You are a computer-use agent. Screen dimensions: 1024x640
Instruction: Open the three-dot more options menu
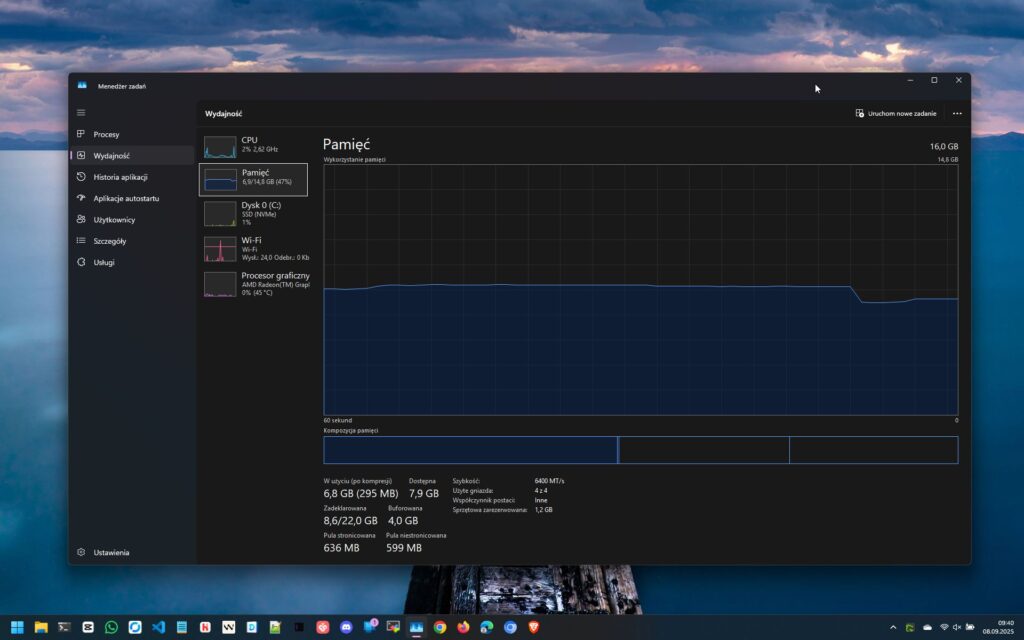(x=957, y=113)
